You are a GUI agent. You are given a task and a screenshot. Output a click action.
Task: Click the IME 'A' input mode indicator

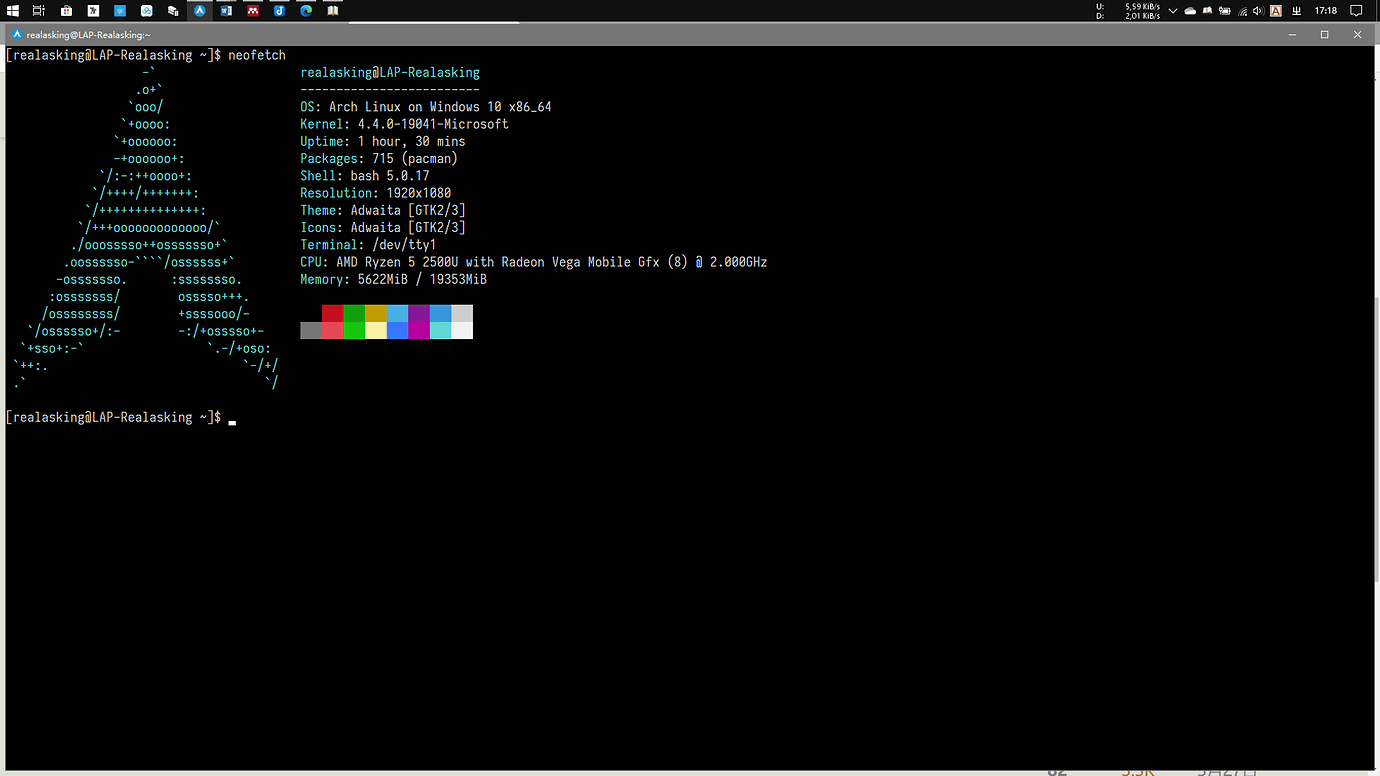[1276, 11]
